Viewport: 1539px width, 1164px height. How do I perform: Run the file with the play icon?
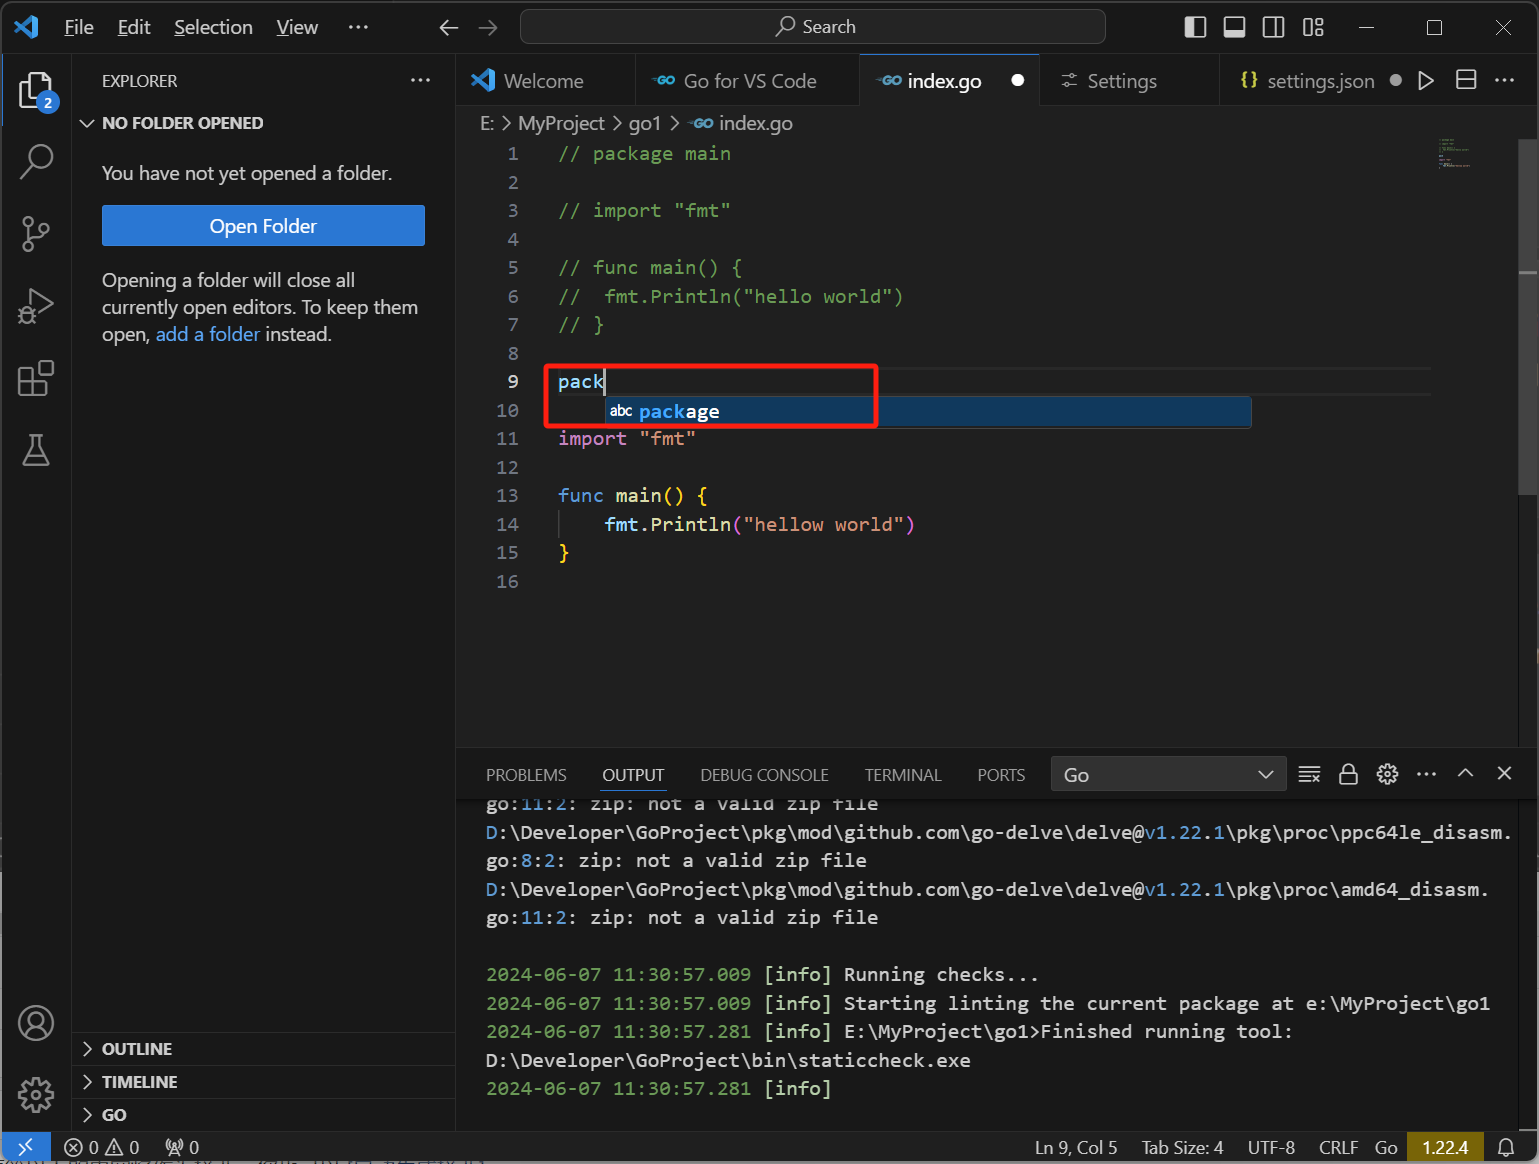1426,80
